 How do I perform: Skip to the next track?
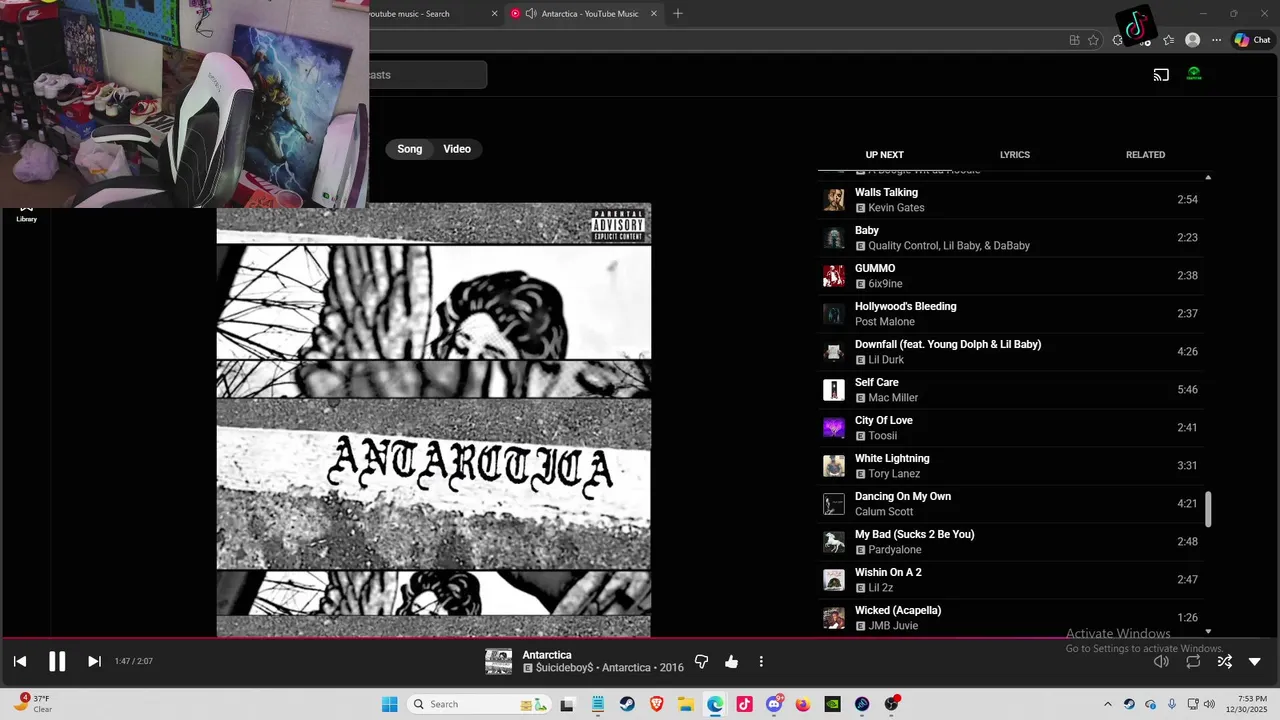pos(94,661)
